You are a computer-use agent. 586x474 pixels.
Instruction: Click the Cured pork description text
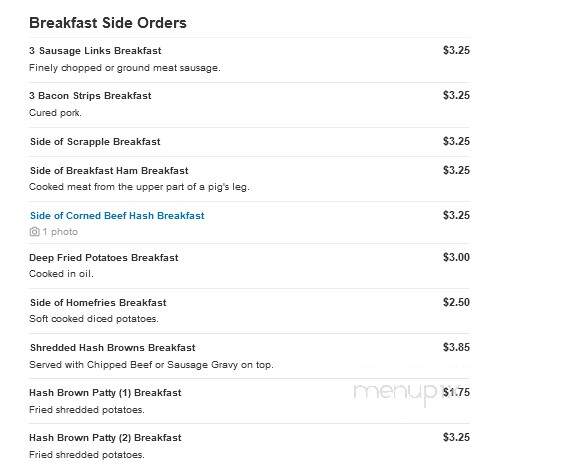55,113
